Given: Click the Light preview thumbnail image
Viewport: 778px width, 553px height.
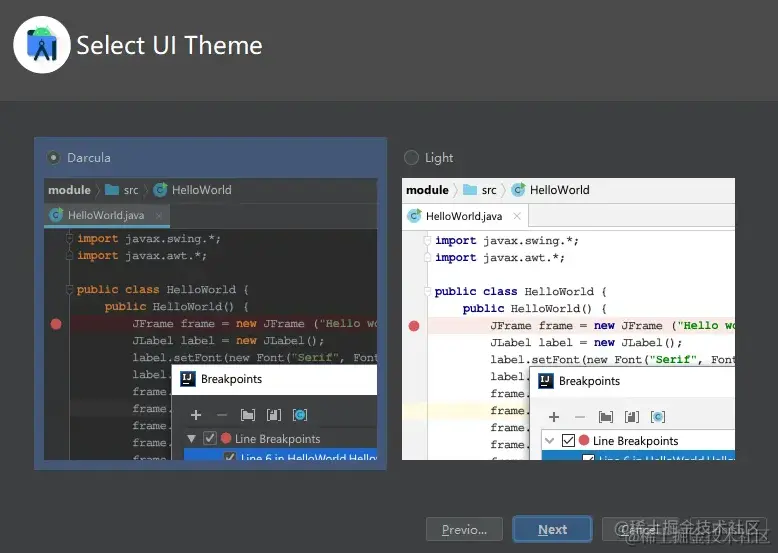Looking at the screenshot, I should 569,319.
